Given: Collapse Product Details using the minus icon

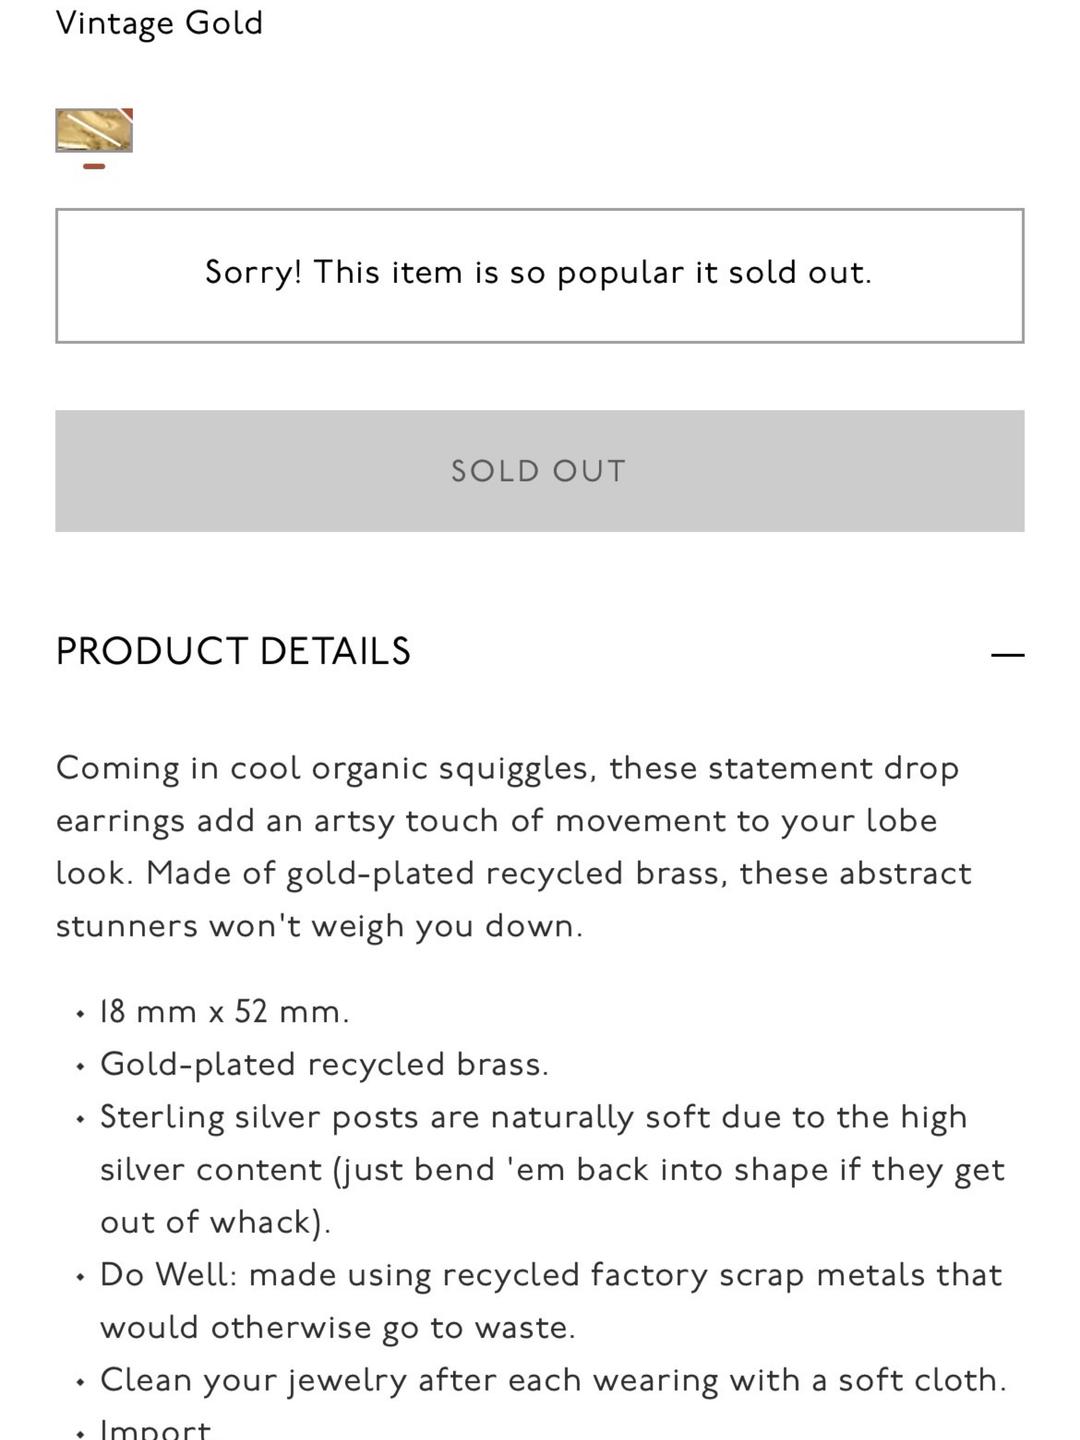Looking at the screenshot, I should [x=1007, y=655].
